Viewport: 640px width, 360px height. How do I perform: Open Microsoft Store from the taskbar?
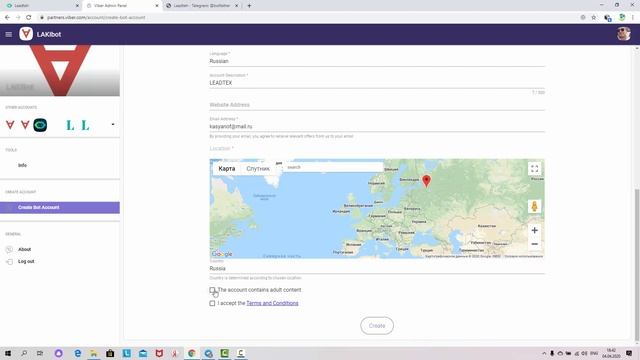point(110,353)
